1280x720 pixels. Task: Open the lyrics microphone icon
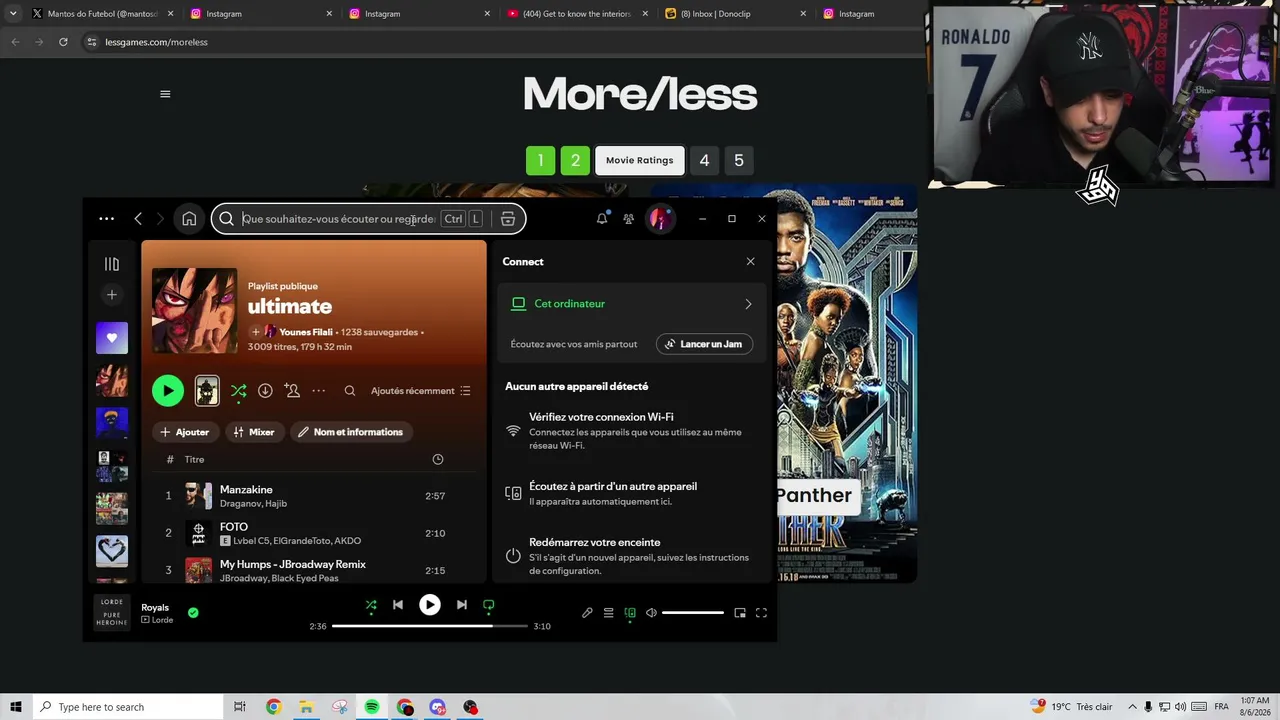[587, 613]
